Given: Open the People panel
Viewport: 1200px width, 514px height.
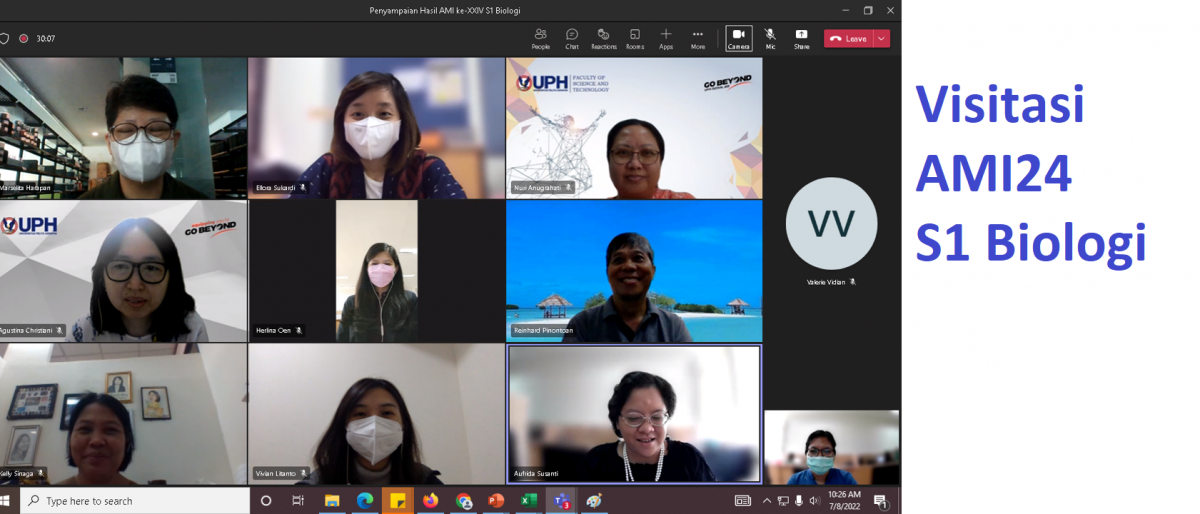Looking at the screenshot, I should pyautogui.click(x=540, y=38).
